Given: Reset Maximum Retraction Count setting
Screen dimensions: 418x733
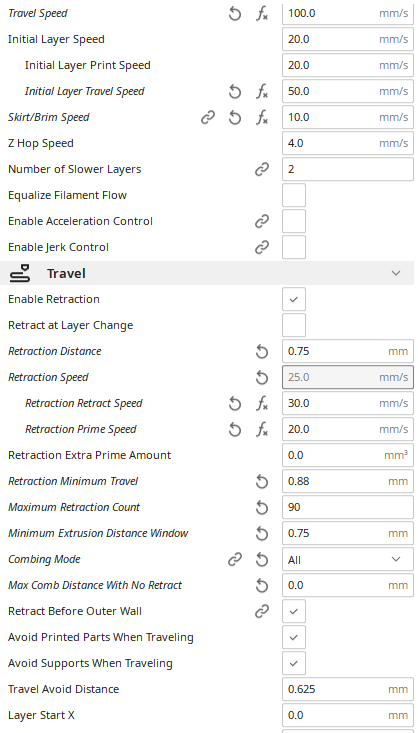Looking at the screenshot, I should click(x=262, y=508).
